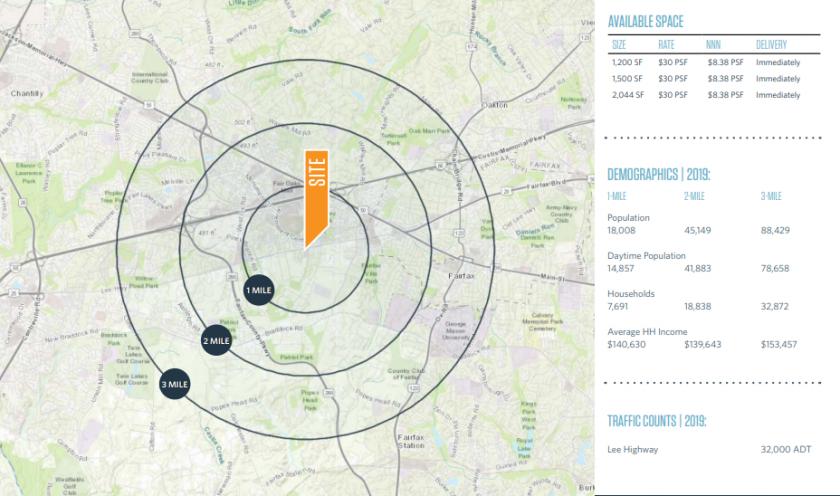This screenshot has height=496, width=840.
Task: Click the 3-MILE demographics column header
Action: click(x=770, y=196)
